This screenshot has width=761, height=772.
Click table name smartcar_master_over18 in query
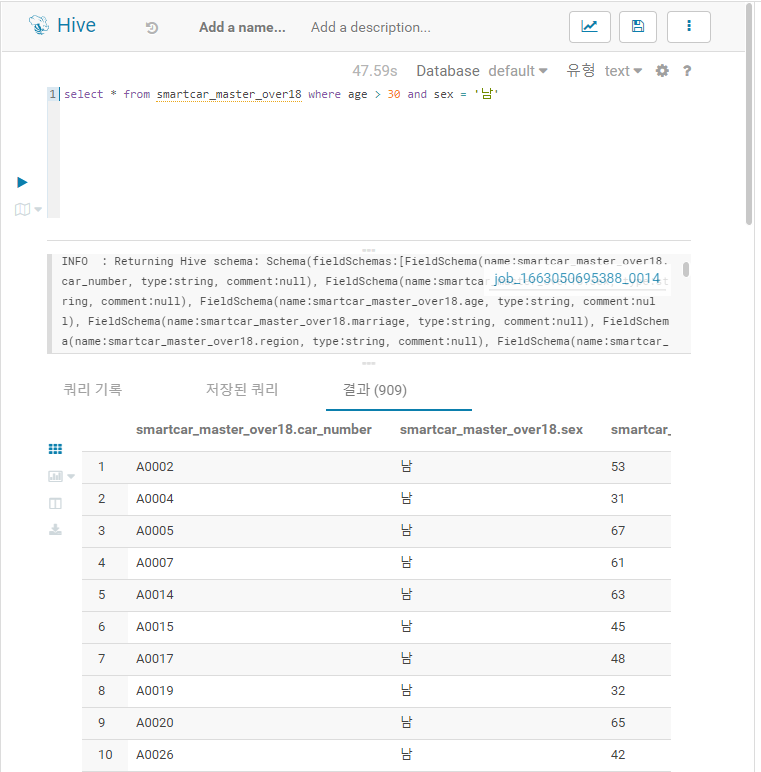pyautogui.click(x=229, y=94)
